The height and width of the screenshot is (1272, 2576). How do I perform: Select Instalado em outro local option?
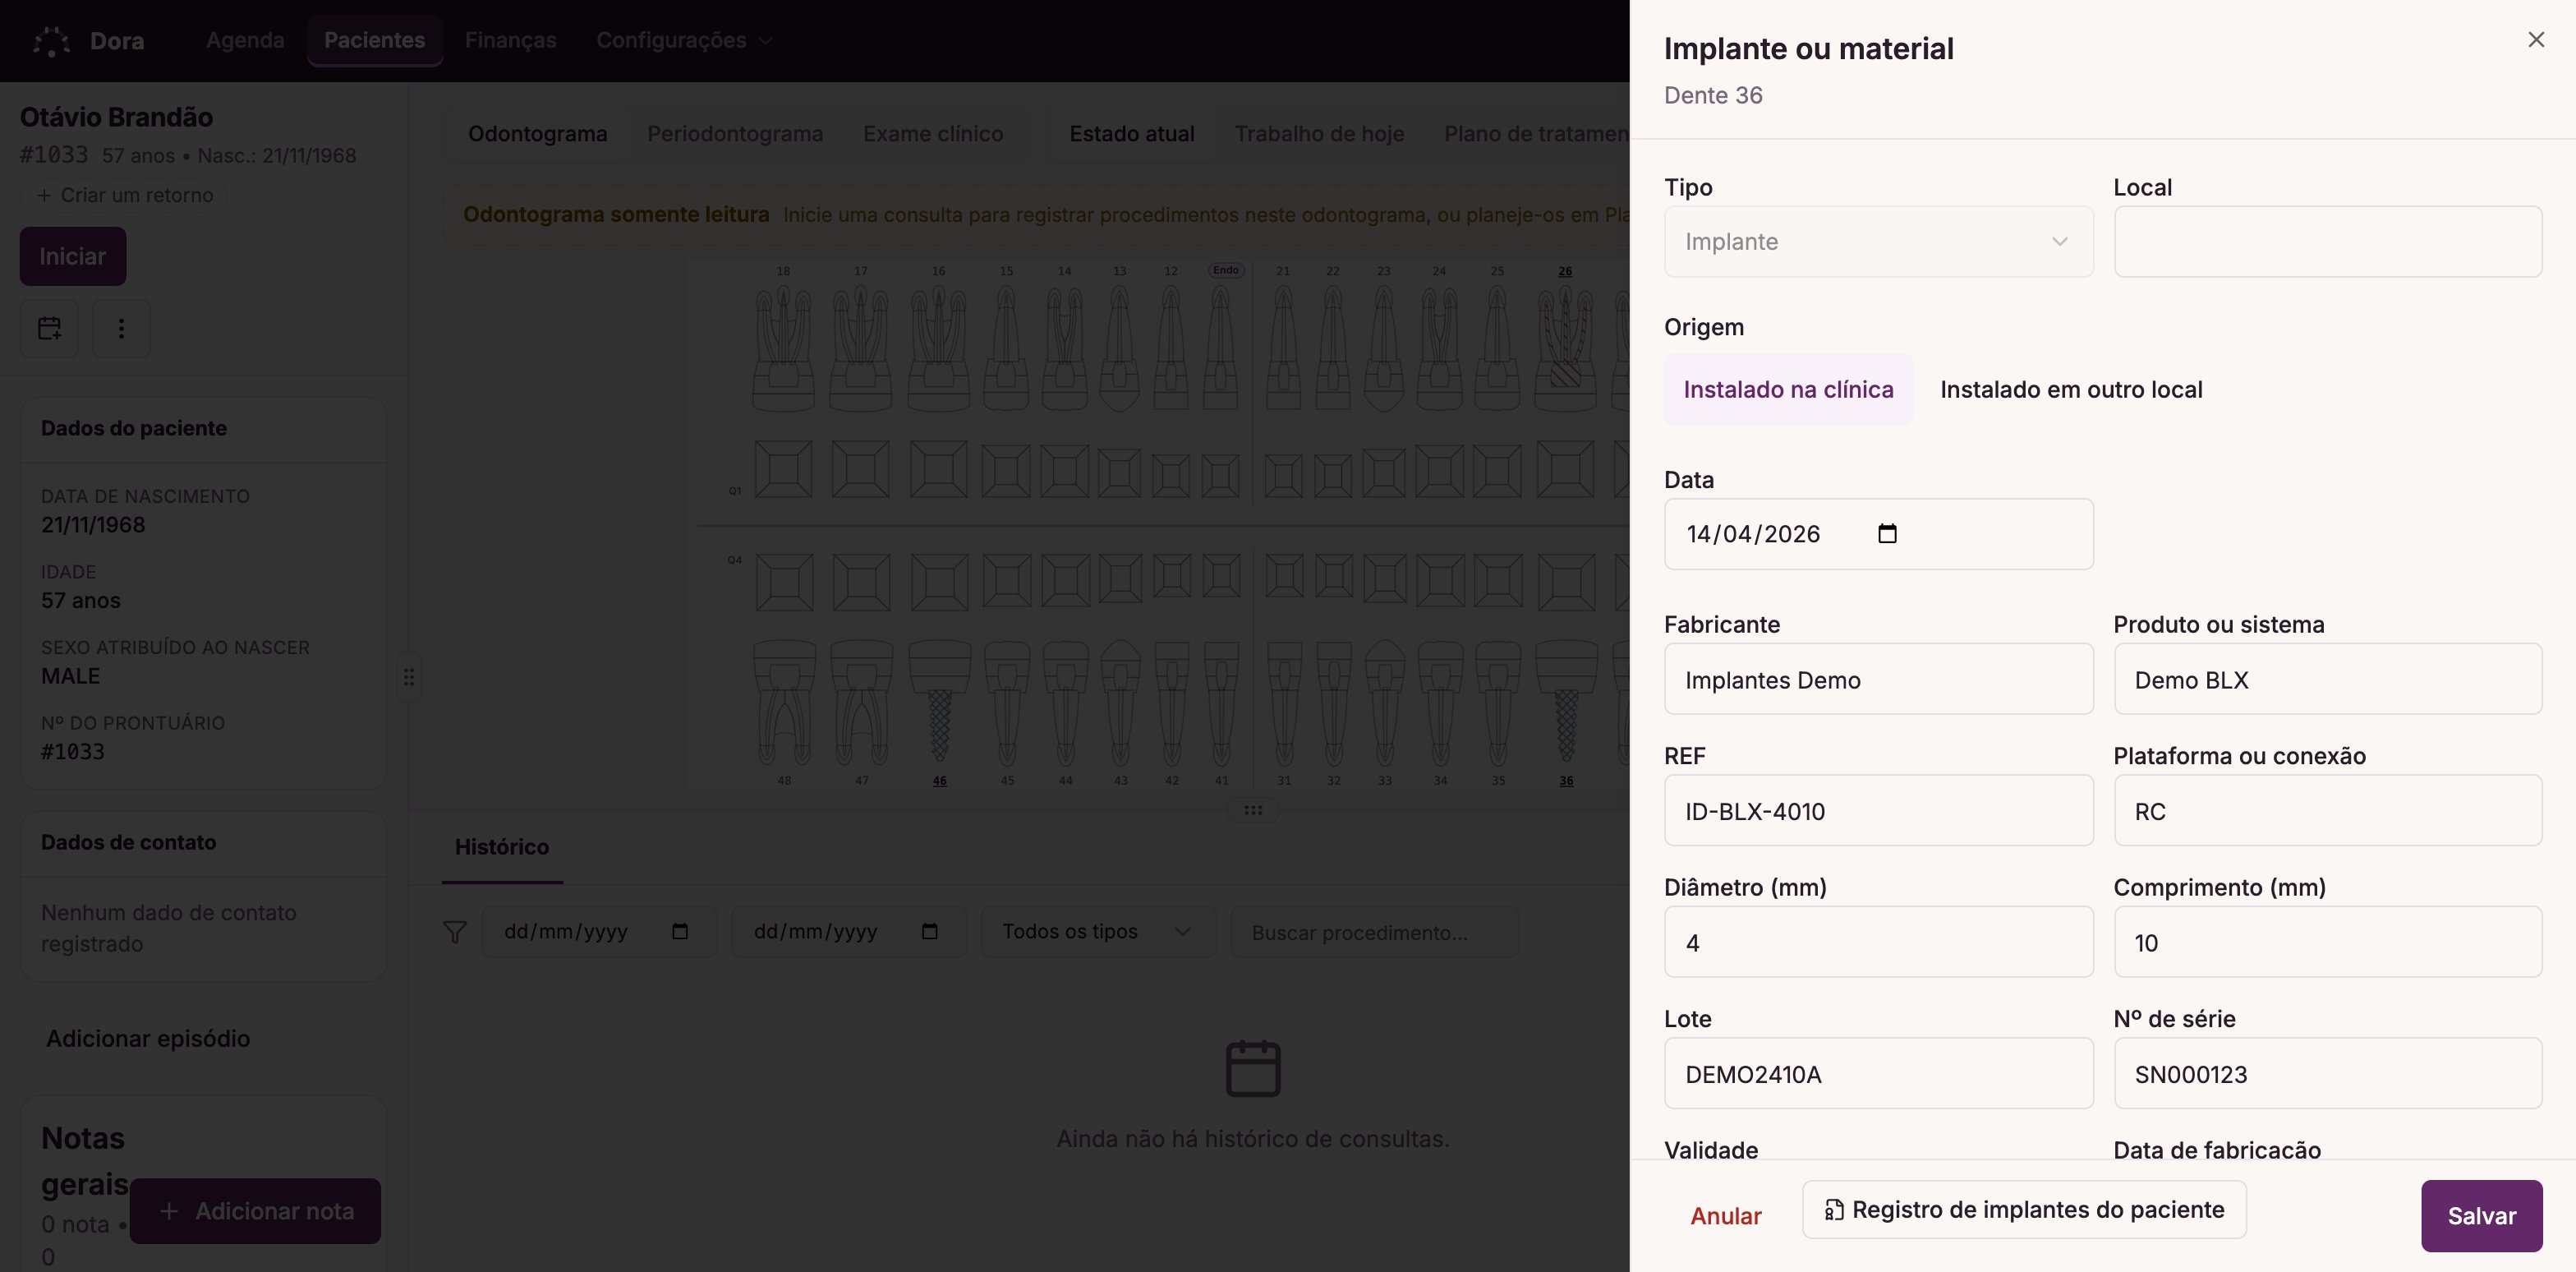pyautogui.click(x=2071, y=390)
